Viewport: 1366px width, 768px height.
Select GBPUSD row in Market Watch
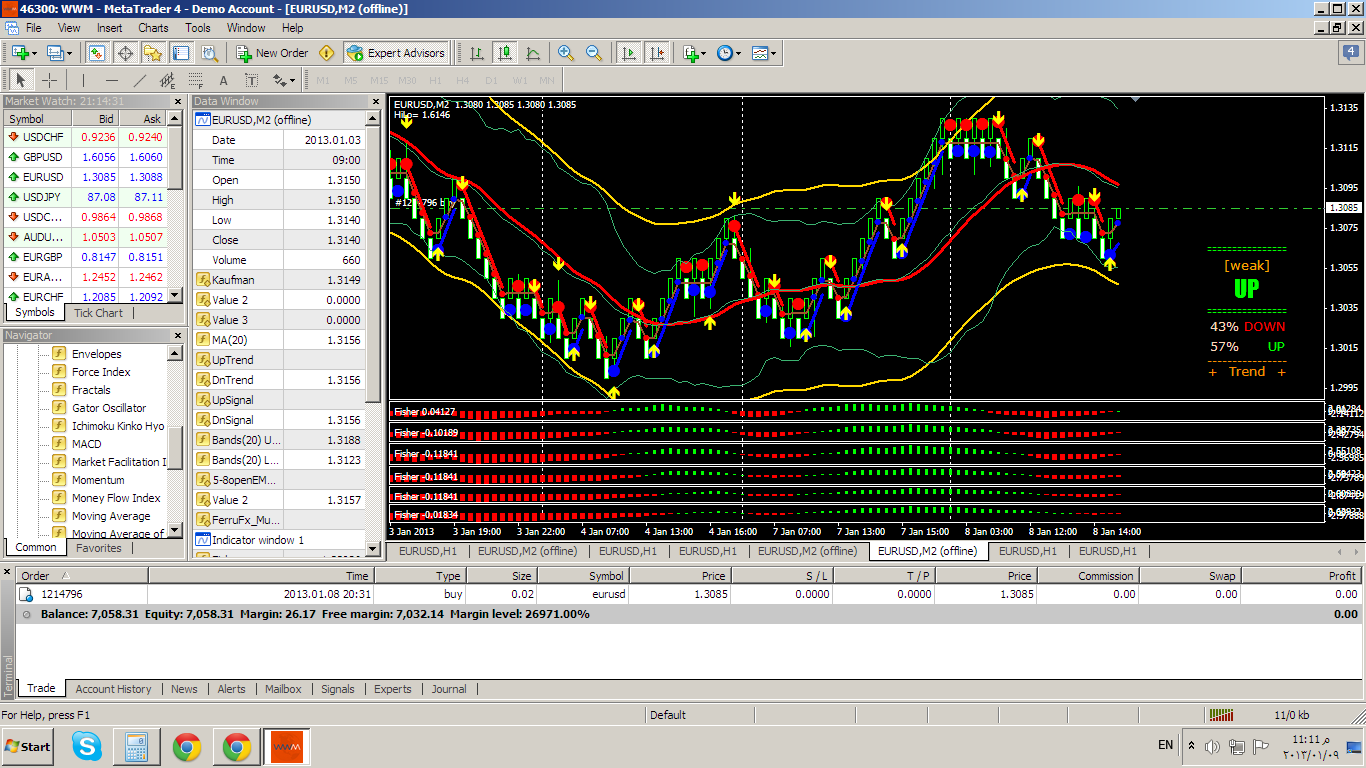(x=85, y=157)
